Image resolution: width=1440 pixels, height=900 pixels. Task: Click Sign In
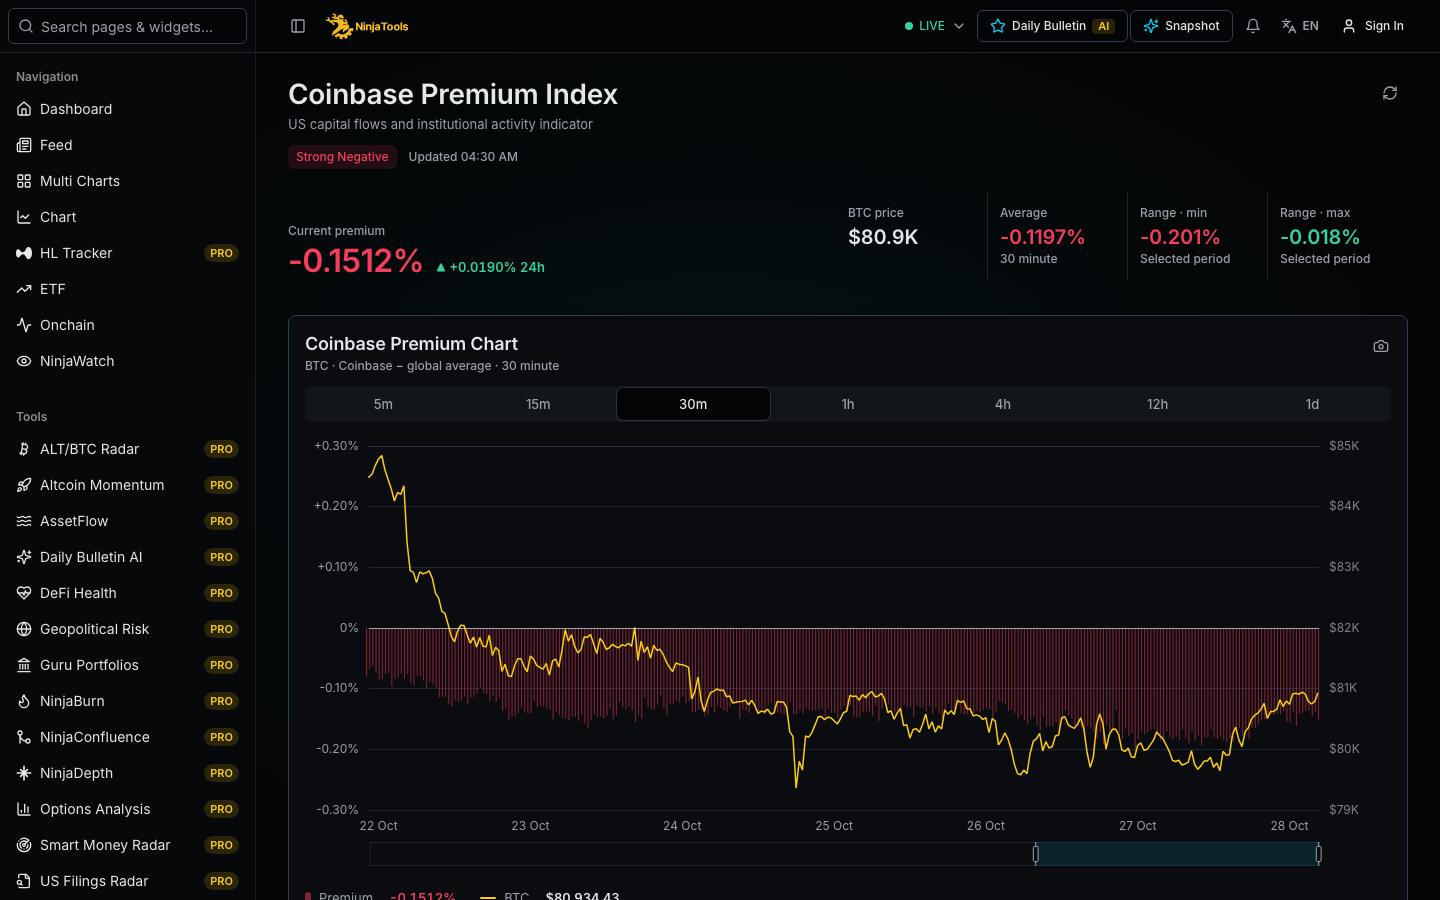point(1373,26)
